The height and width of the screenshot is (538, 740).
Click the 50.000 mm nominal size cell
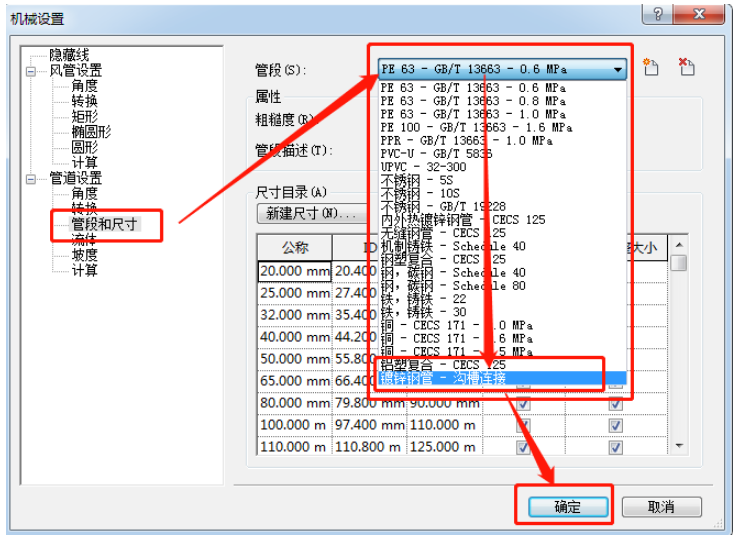coord(295,359)
